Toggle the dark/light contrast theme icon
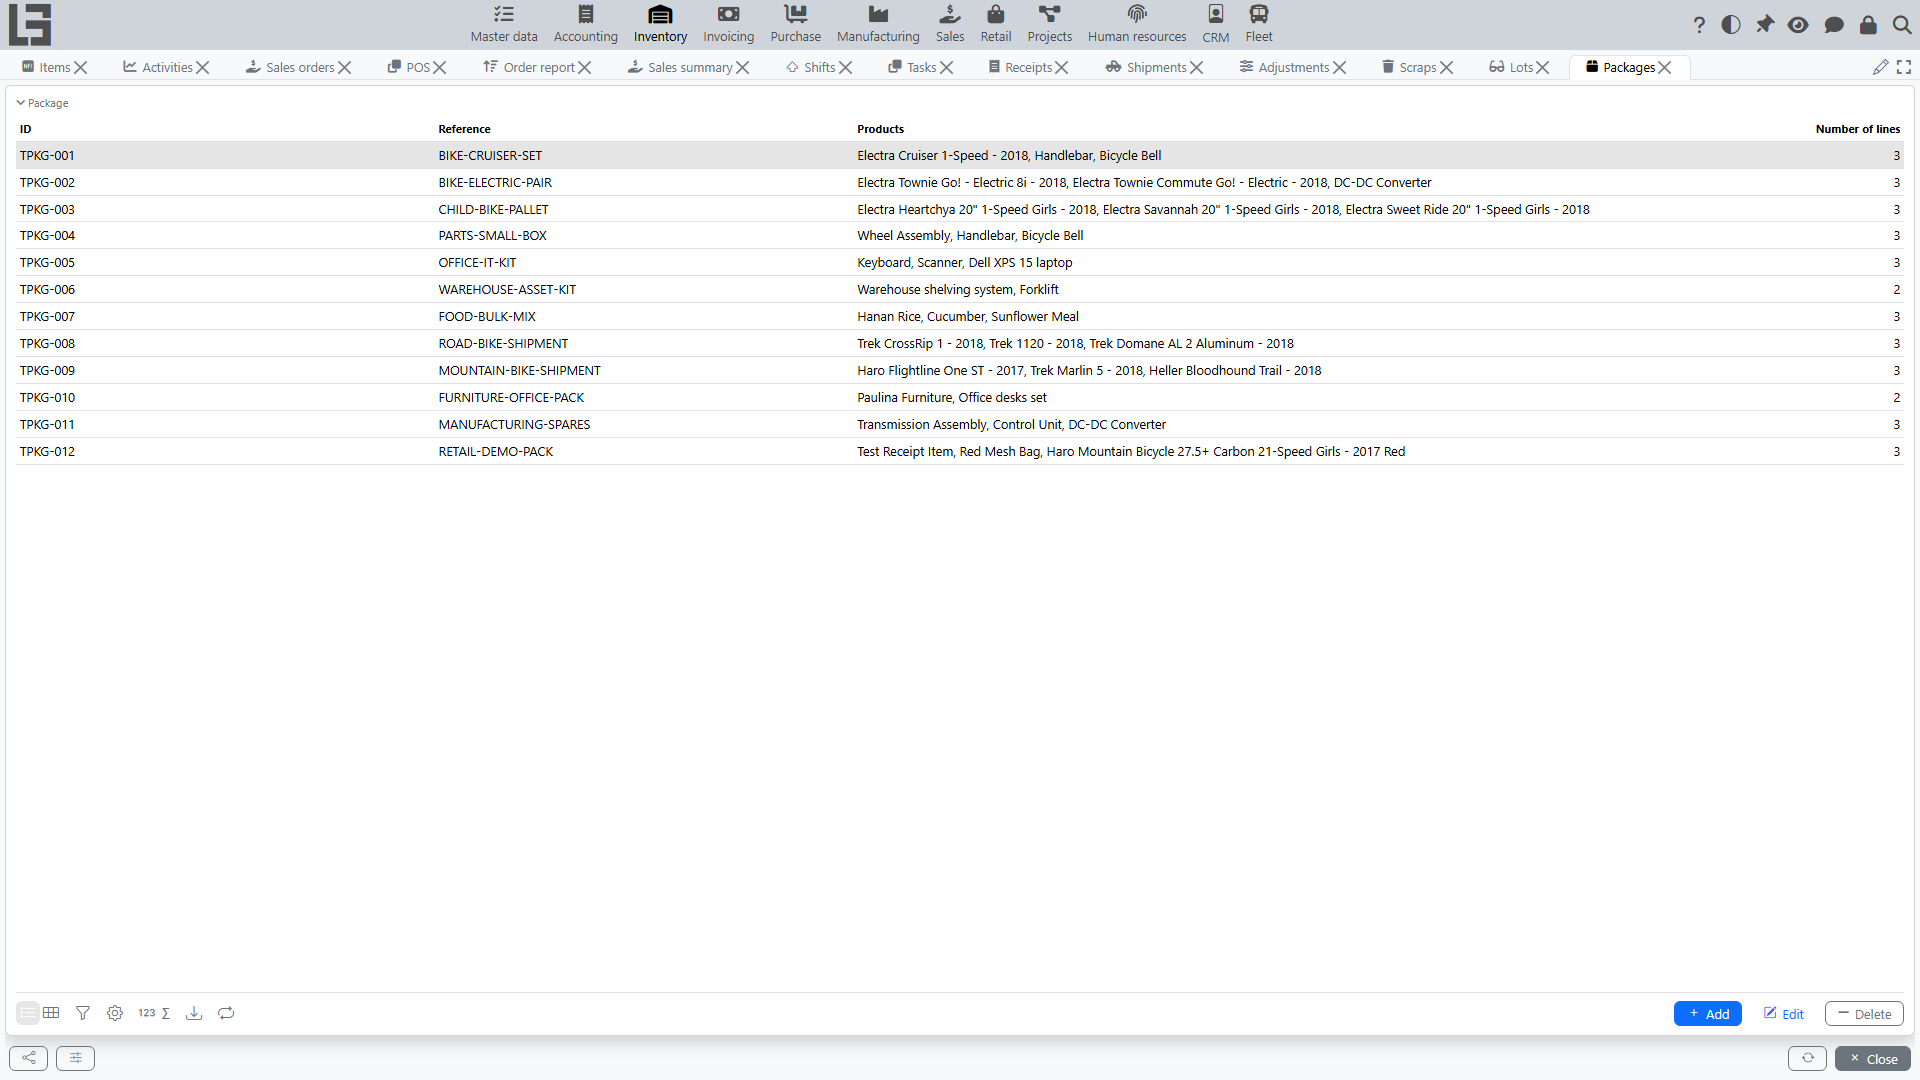Viewport: 1920px width, 1080px height. (1731, 25)
